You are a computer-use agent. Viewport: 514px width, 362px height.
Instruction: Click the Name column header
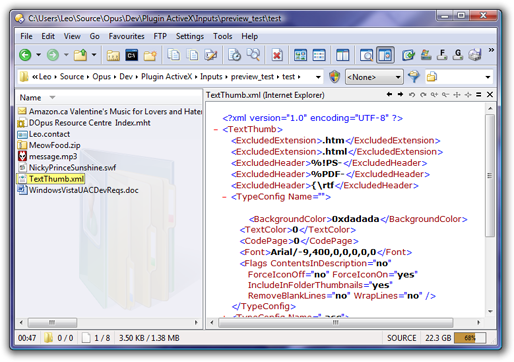tap(30, 98)
